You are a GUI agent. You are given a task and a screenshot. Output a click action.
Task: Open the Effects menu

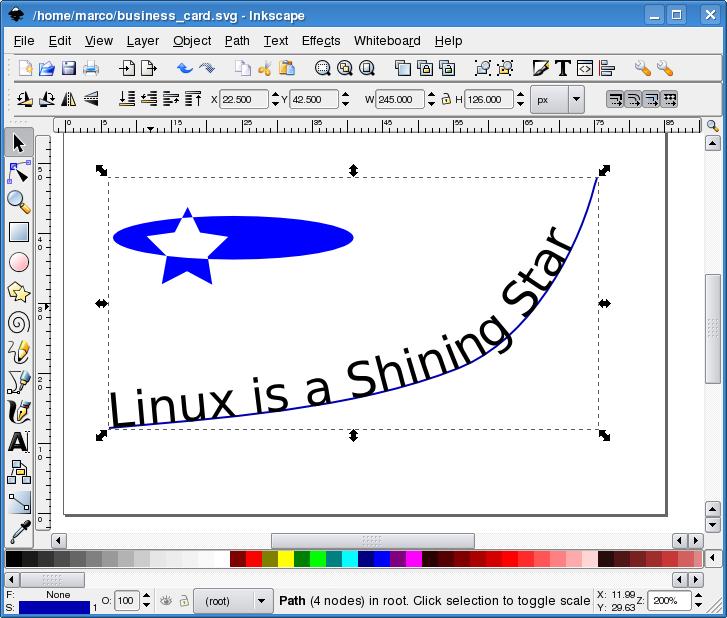click(321, 41)
